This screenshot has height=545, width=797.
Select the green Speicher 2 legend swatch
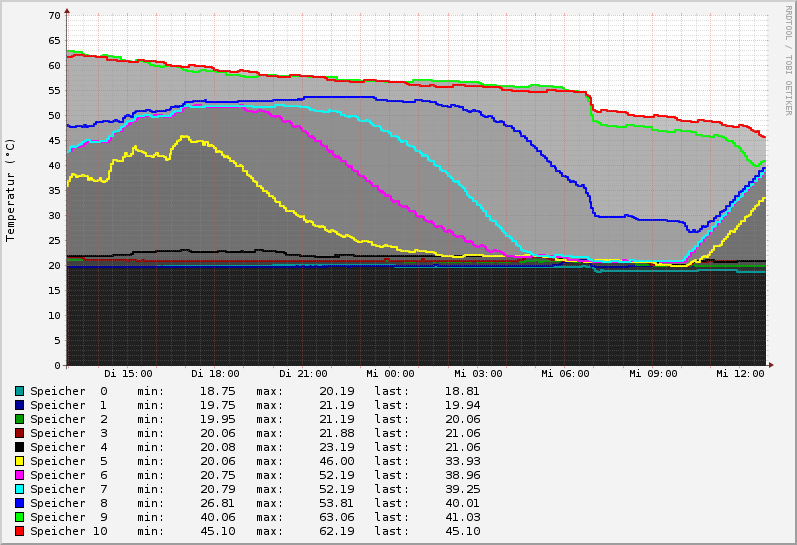click(x=19, y=419)
